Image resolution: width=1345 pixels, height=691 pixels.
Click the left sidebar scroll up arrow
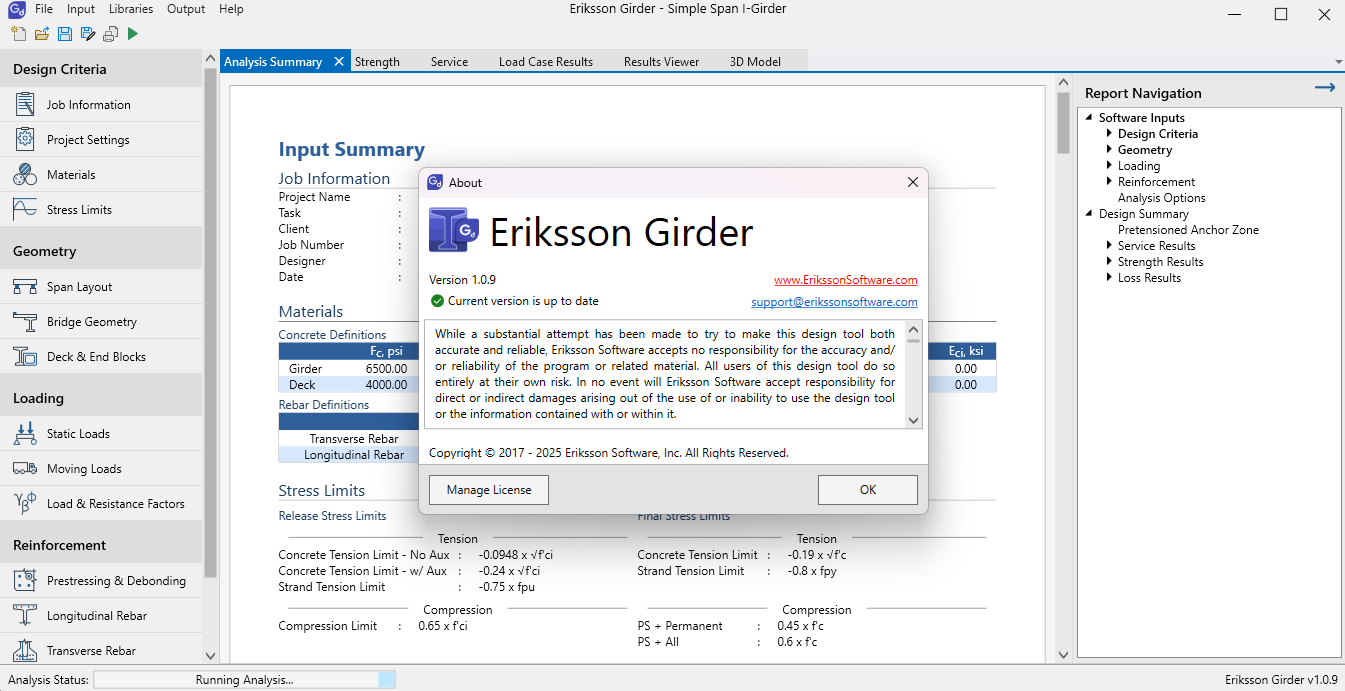tap(210, 59)
